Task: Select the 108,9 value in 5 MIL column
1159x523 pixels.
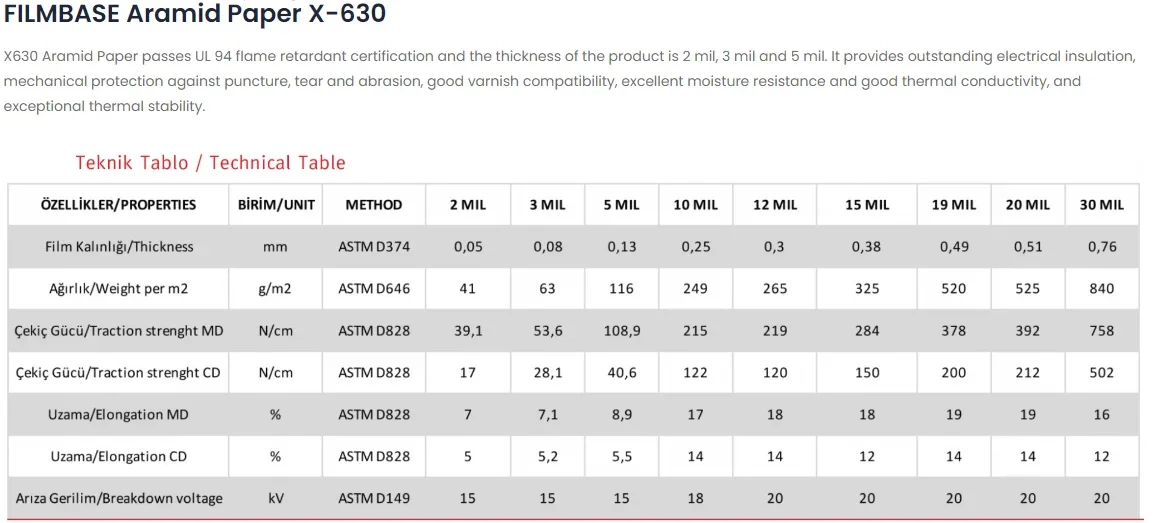Action: (622, 331)
